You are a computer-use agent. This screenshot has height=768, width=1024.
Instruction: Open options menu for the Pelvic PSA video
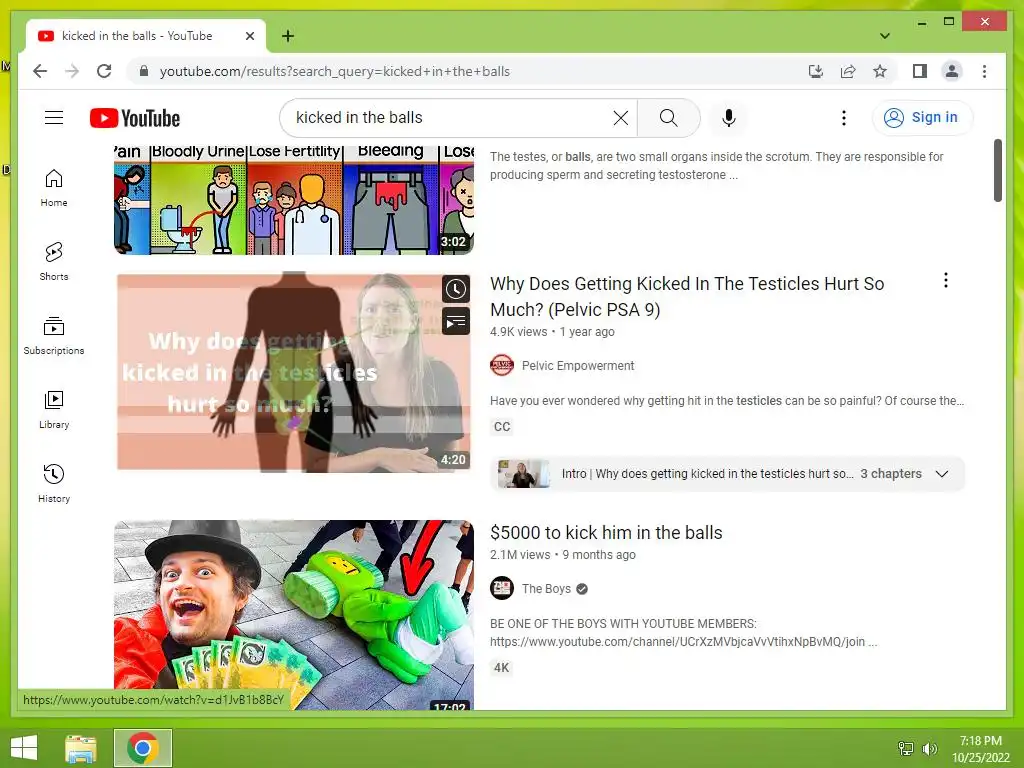tap(946, 281)
